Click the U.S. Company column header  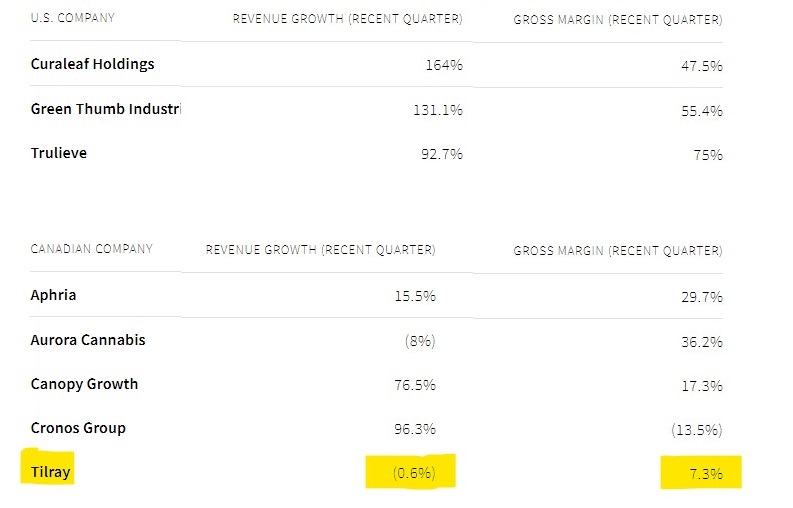[73, 18]
